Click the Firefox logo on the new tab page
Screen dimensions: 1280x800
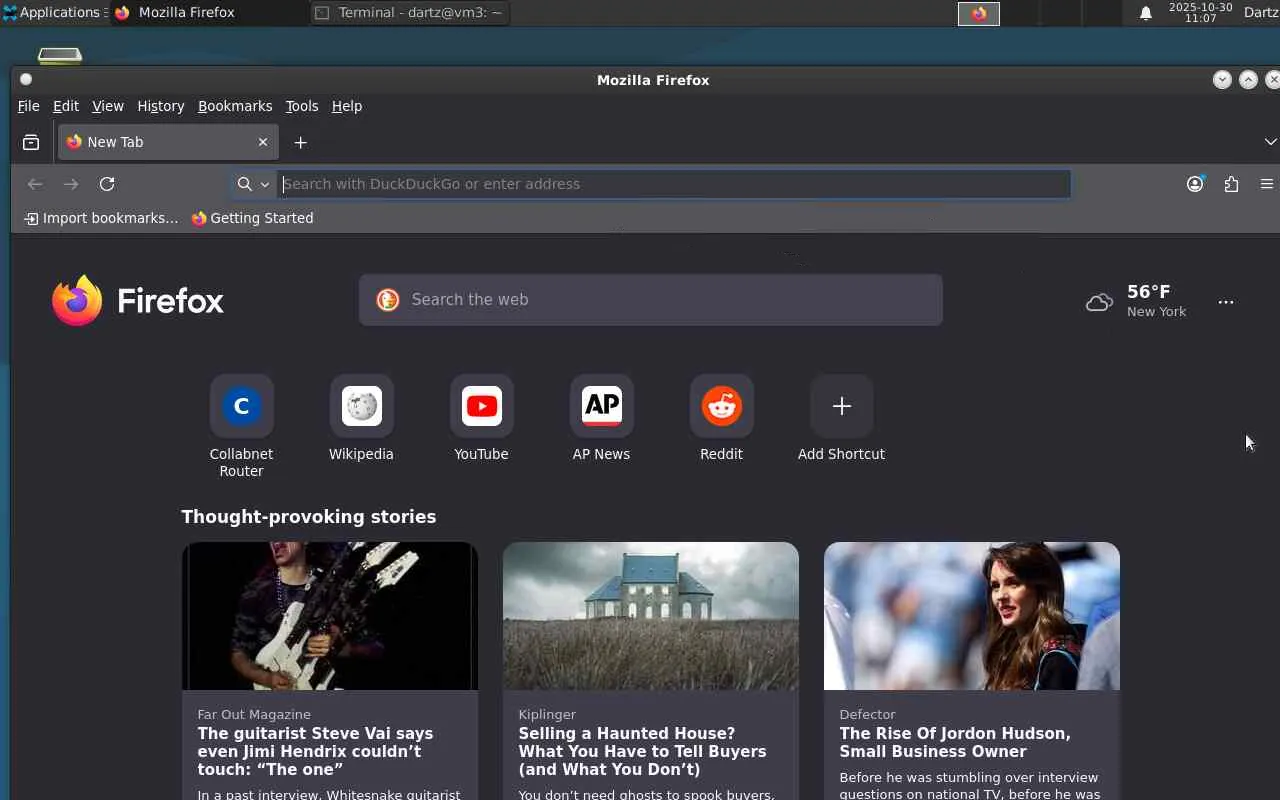pos(138,300)
